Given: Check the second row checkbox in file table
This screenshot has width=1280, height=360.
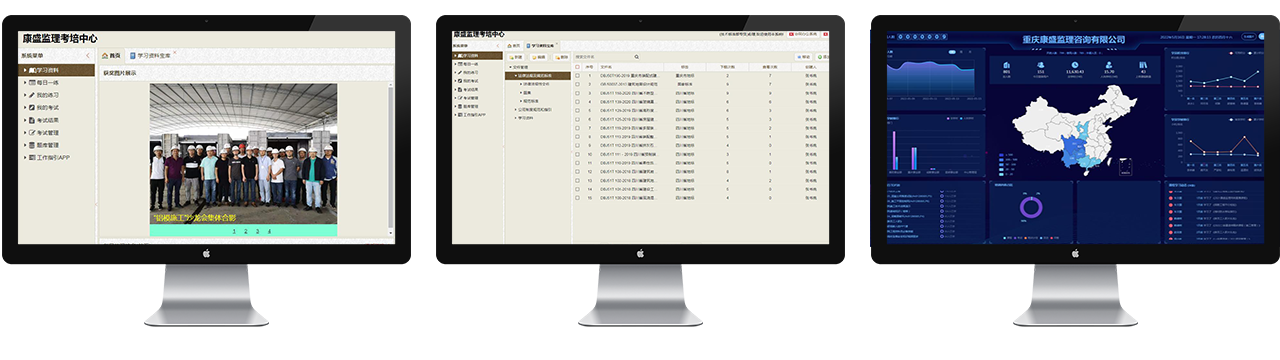Looking at the screenshot, I should (x=578, y=84).
